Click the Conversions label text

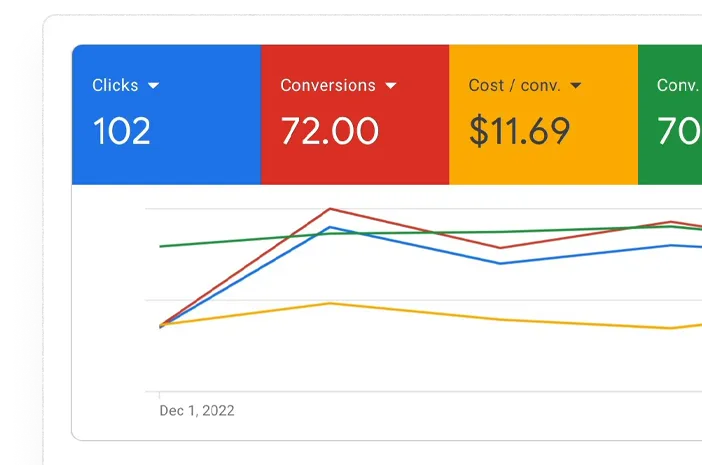tap(328, 85)
